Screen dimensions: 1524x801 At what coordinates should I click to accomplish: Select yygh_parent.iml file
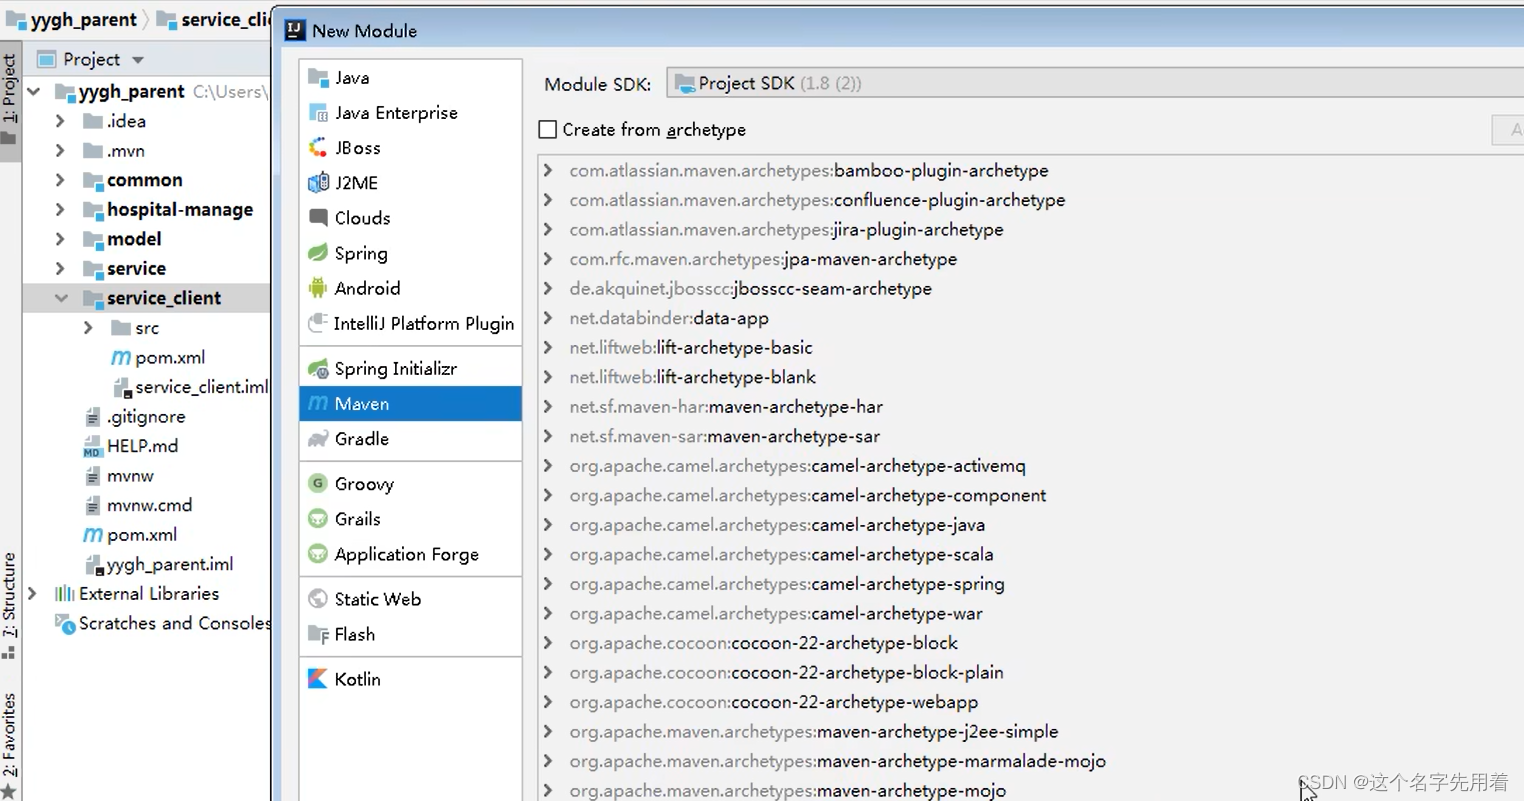tap(170, 564)
